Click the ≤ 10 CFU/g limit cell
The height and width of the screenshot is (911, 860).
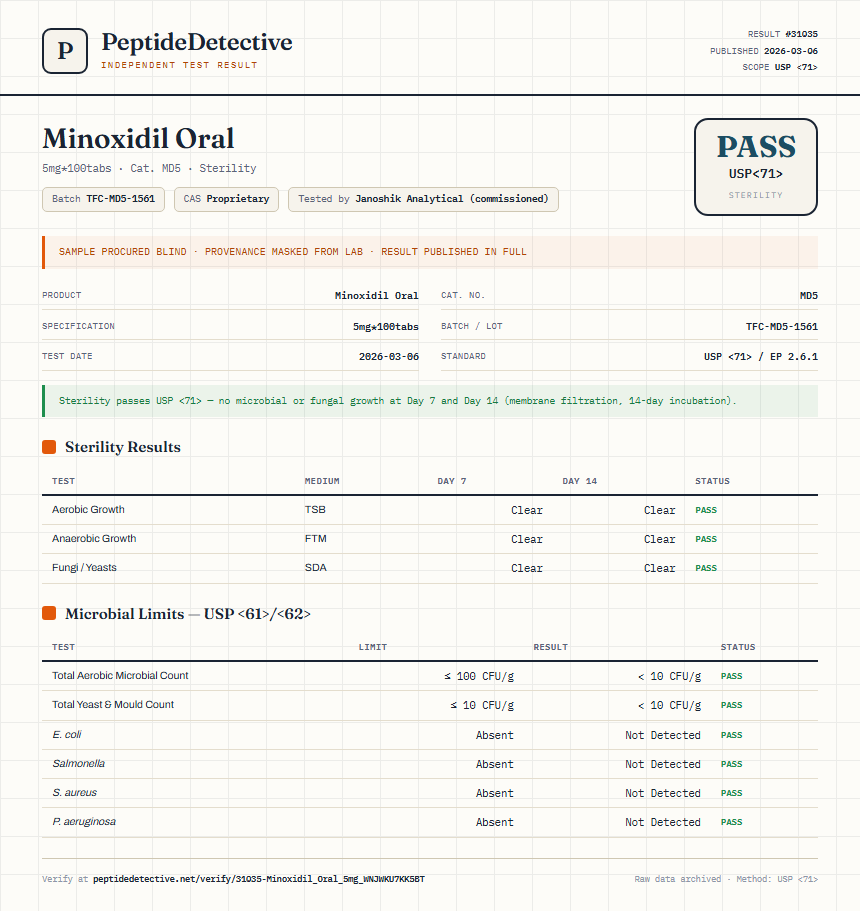coord(482,705)
